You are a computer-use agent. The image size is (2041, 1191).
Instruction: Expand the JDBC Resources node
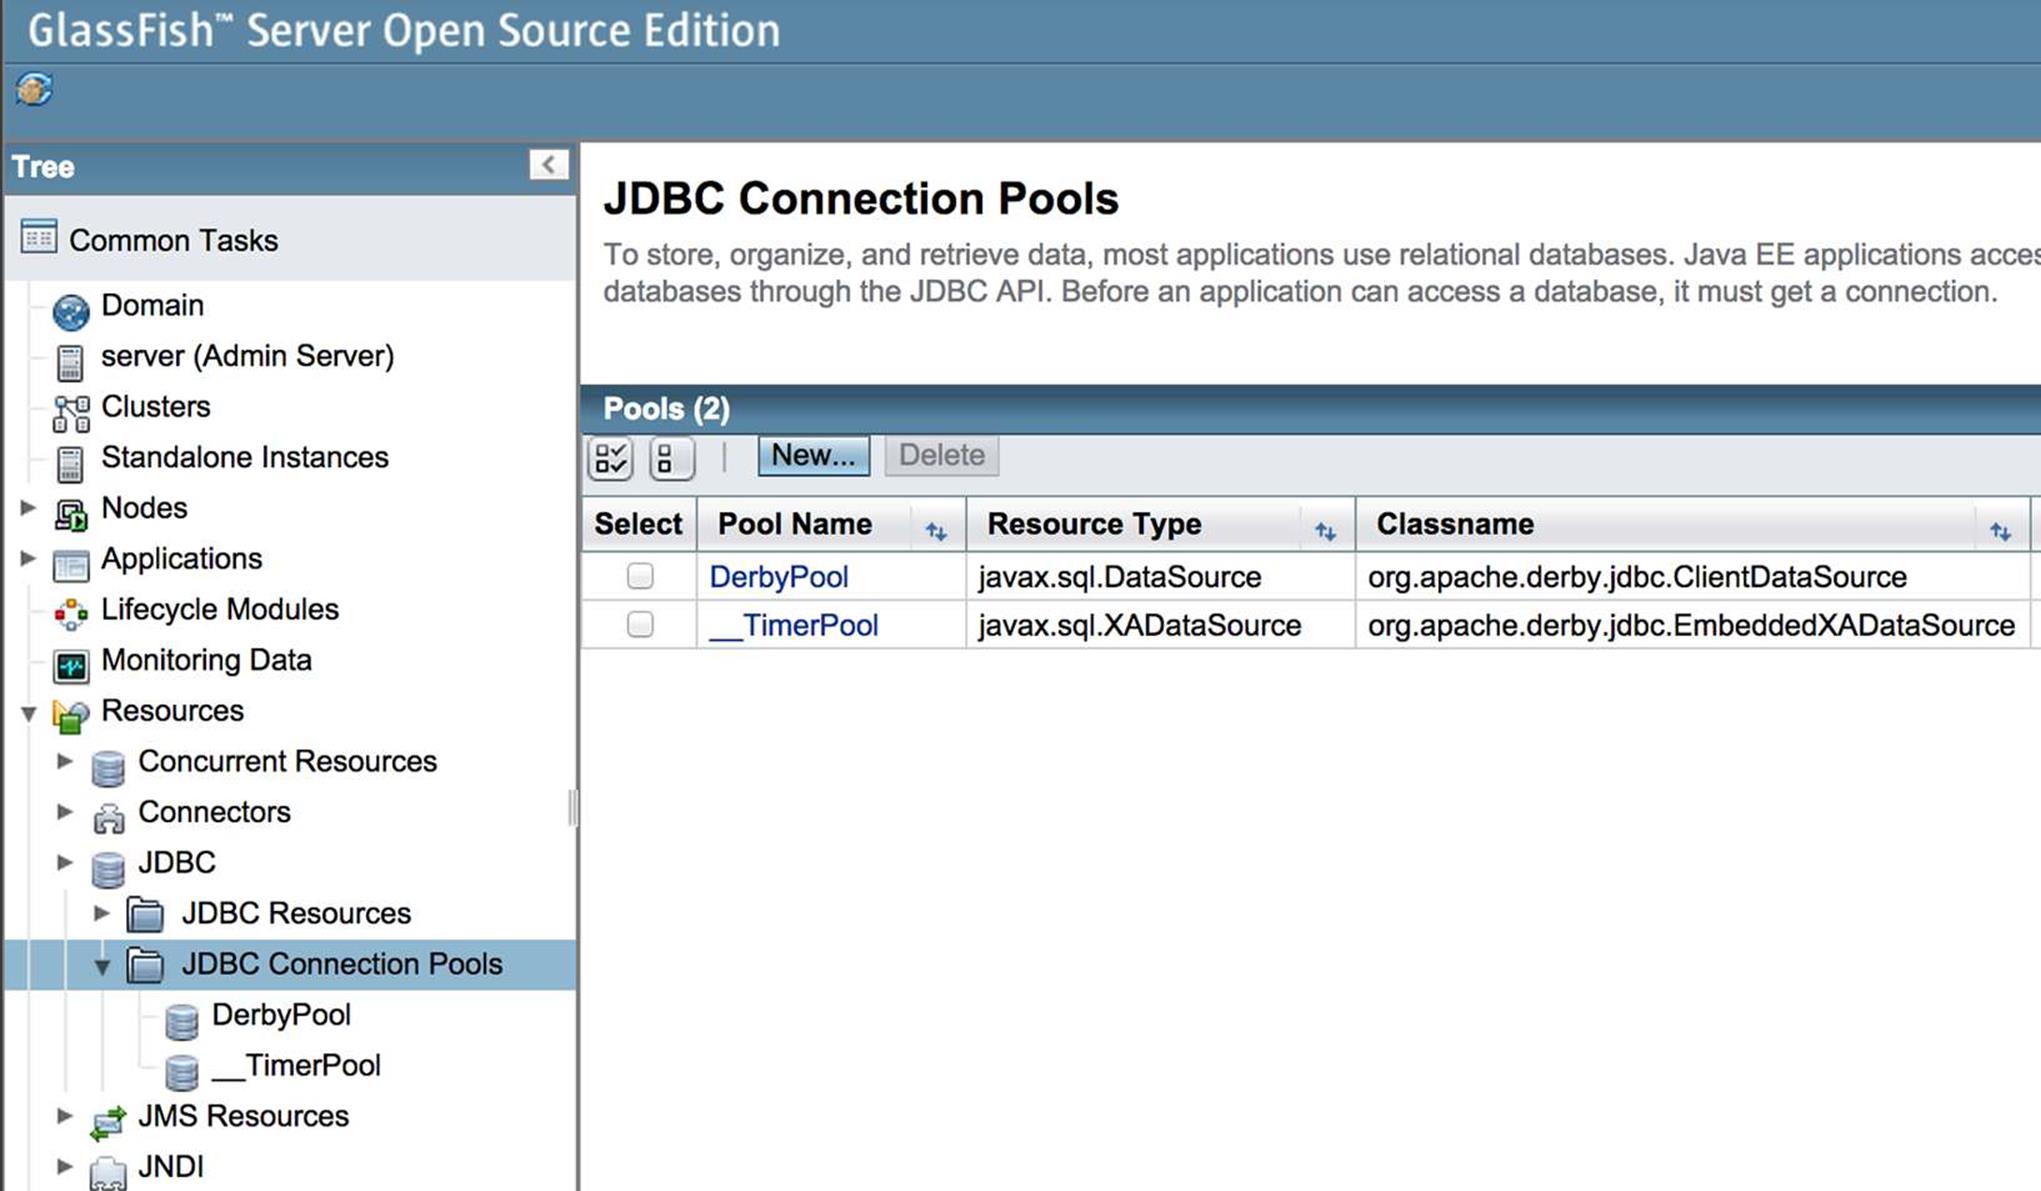tap(101, 913)
